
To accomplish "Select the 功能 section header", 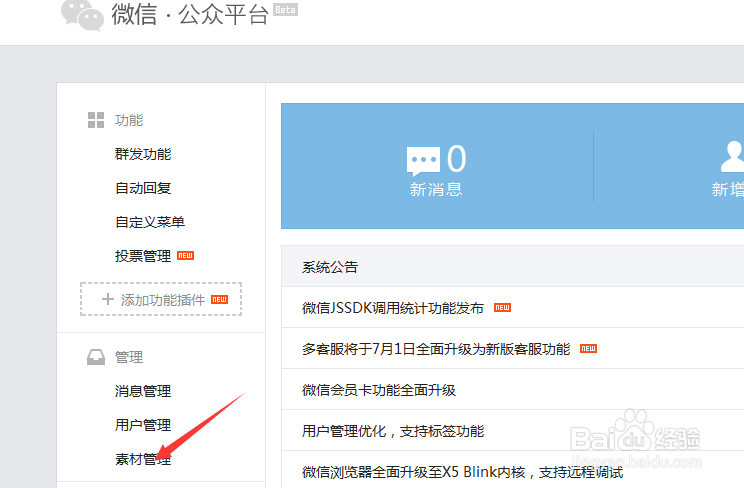I will (129, 120).
